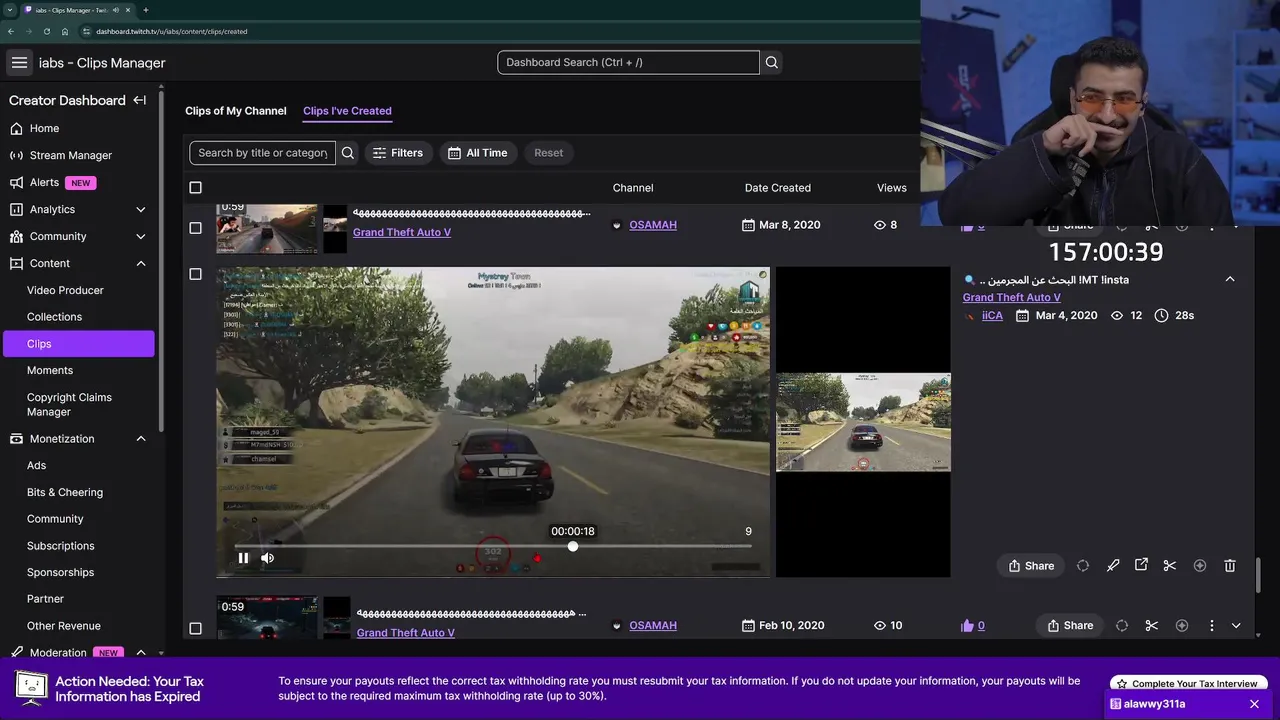Click the browser home button

pyautogui.click(x=65, y=31)
